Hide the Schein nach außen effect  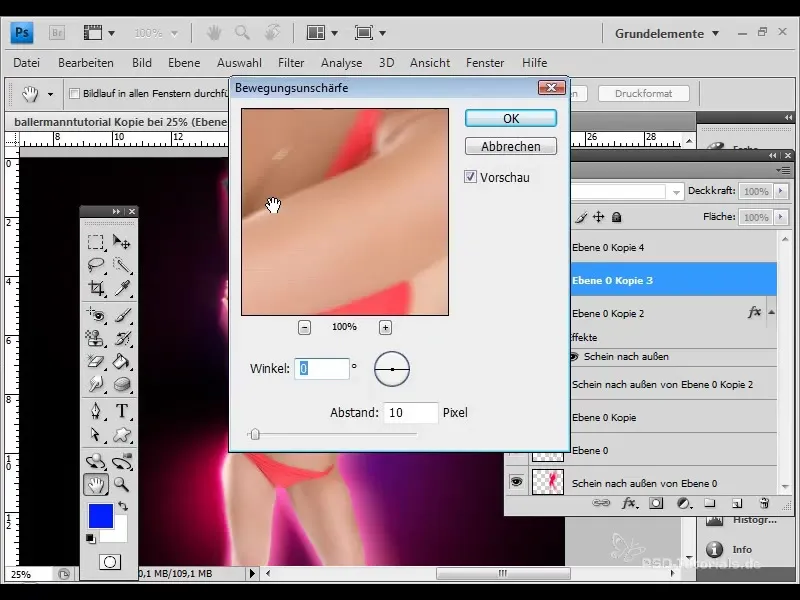coord(574,357)
